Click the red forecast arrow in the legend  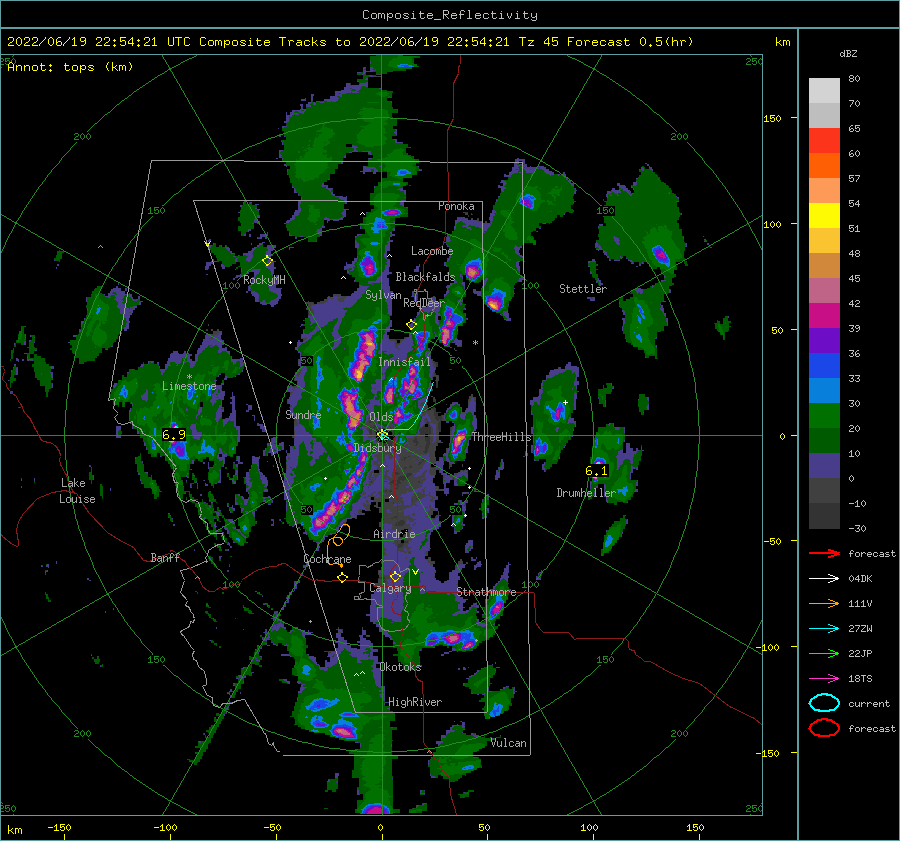coord(824,553)
